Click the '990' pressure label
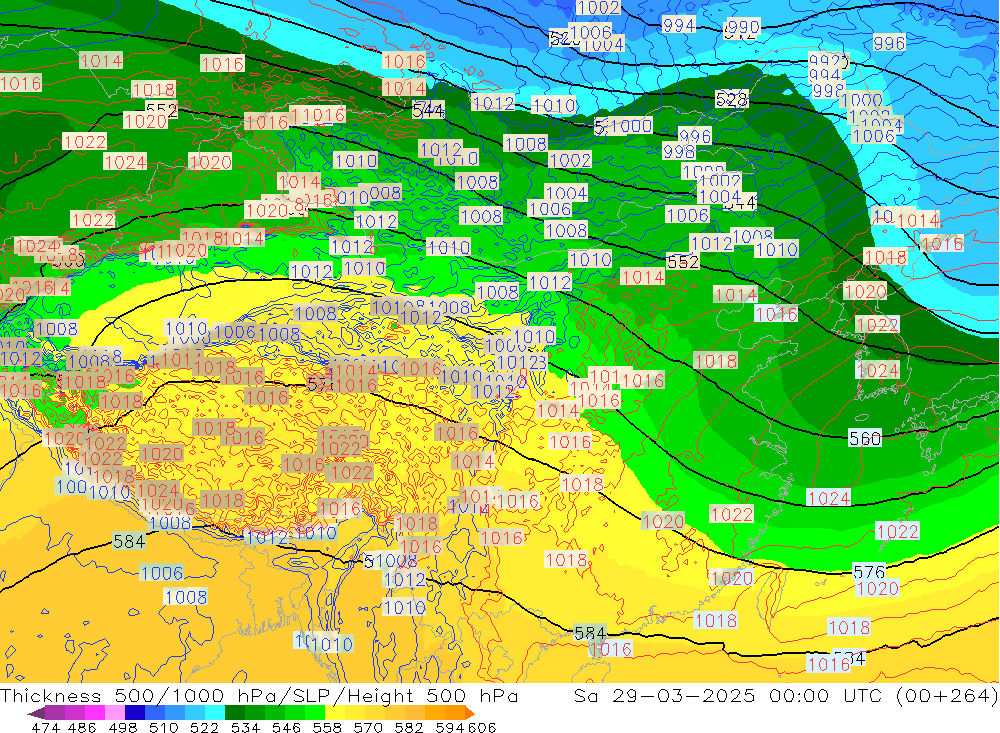 pos(743,27)
